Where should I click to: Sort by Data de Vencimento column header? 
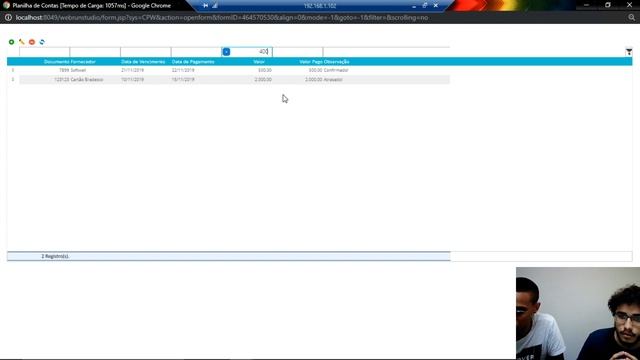click(x=143, y=62)
